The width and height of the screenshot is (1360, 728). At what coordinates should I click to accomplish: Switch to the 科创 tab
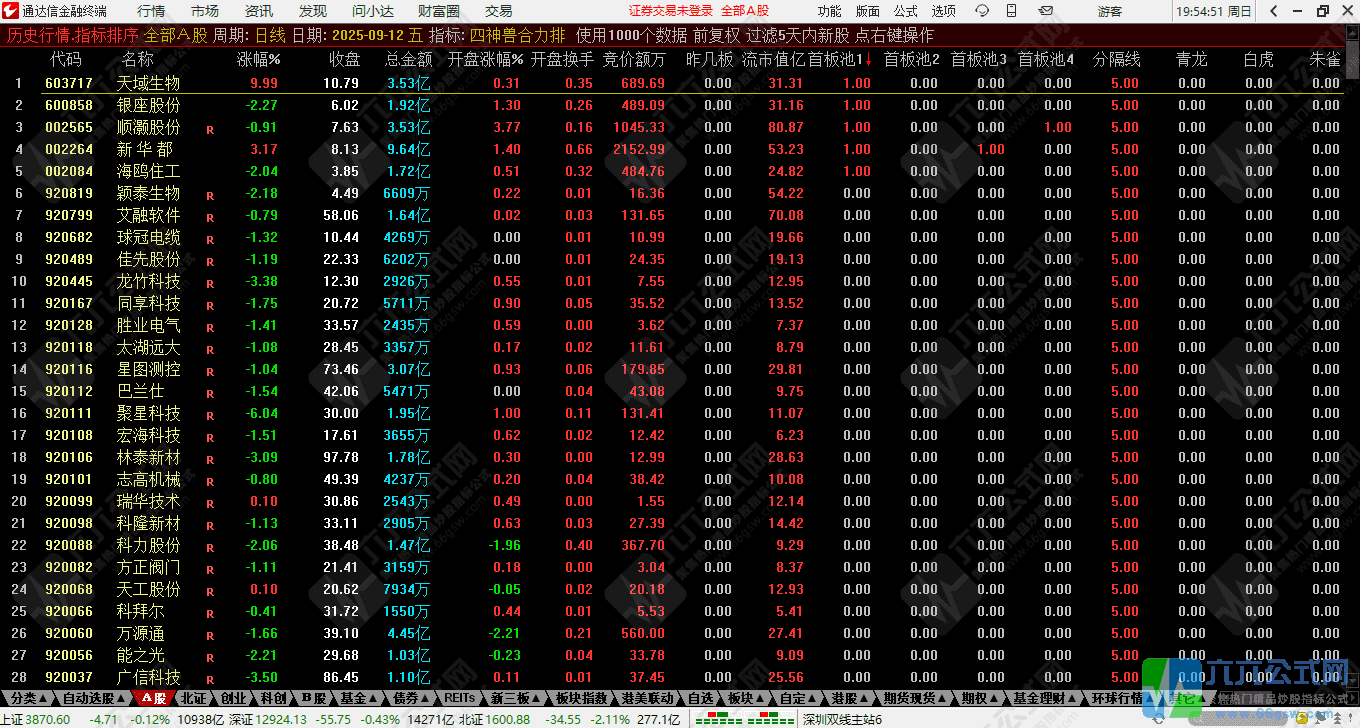tap(273, 698)
